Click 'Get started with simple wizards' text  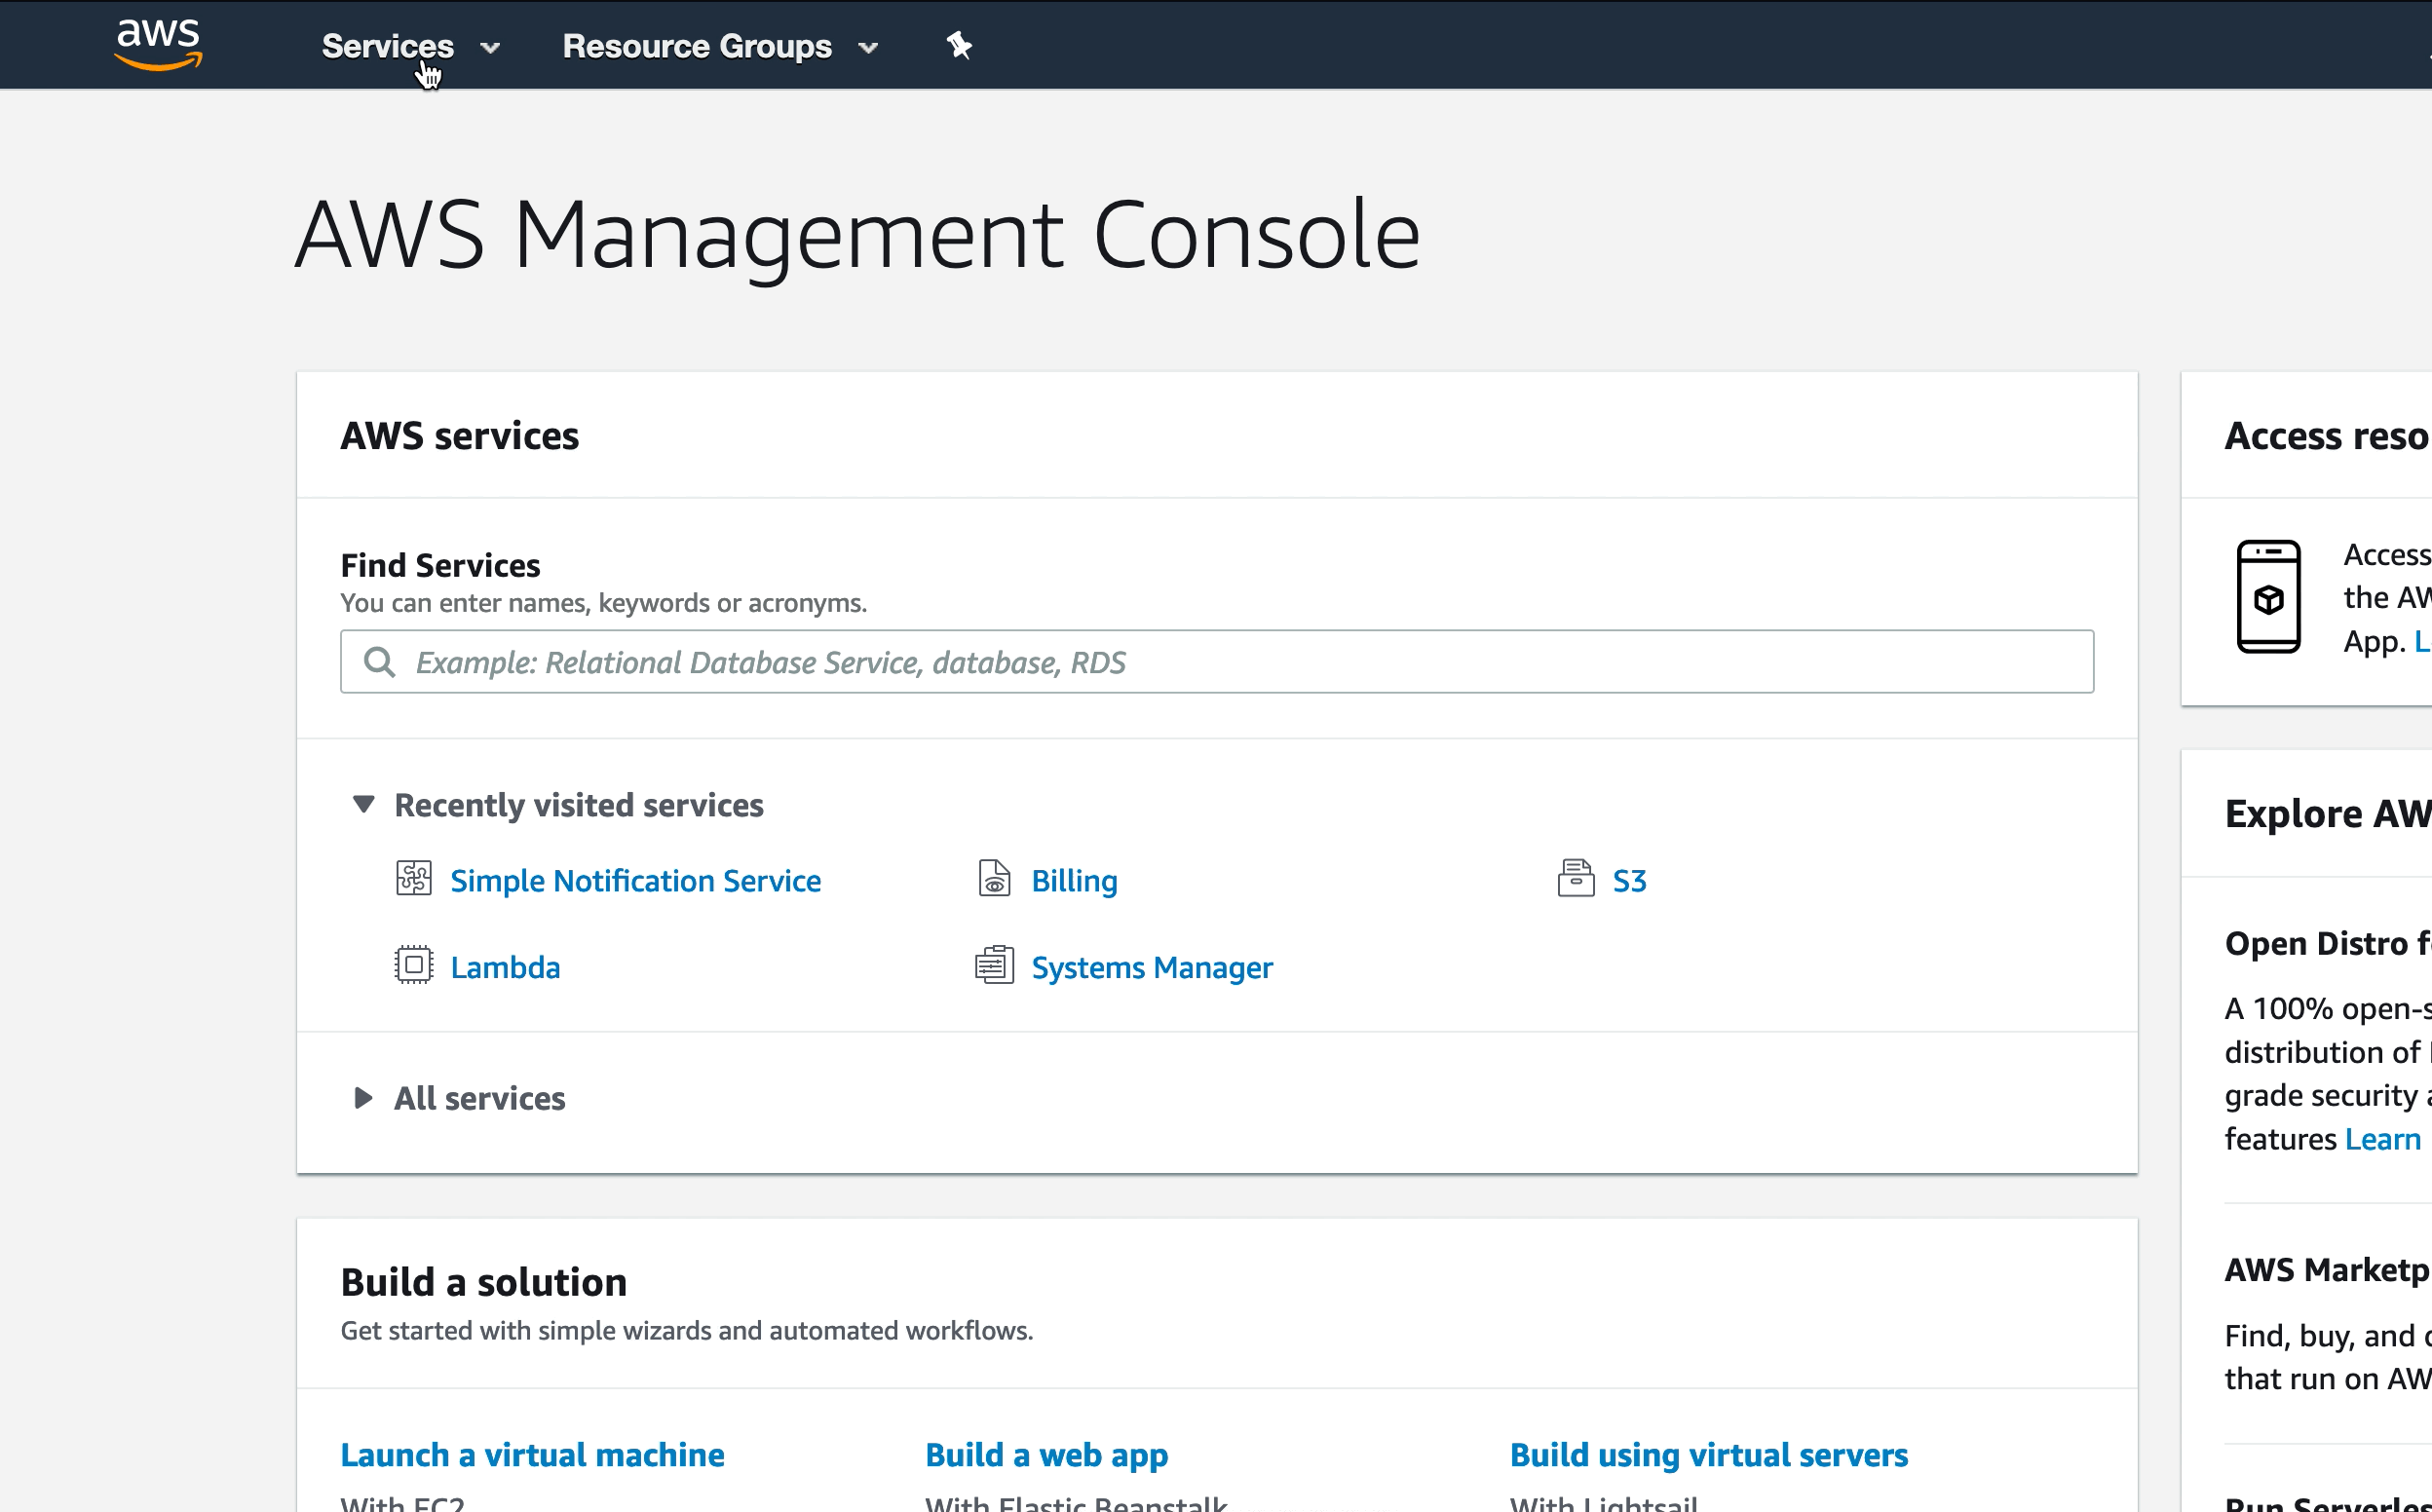pyautogui.click(x=687, y=1331)
